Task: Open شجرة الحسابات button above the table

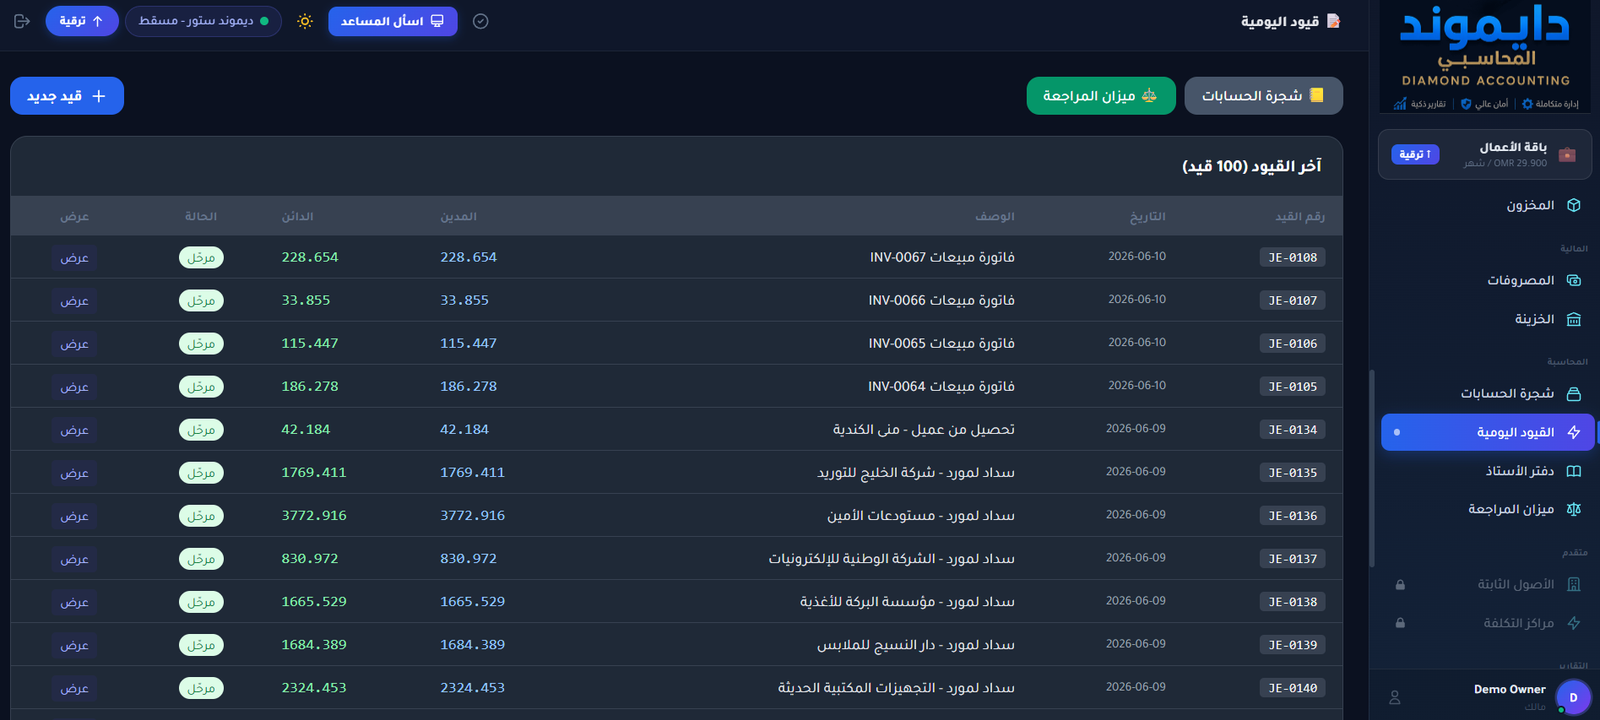Action: [x=1263, y=96]
